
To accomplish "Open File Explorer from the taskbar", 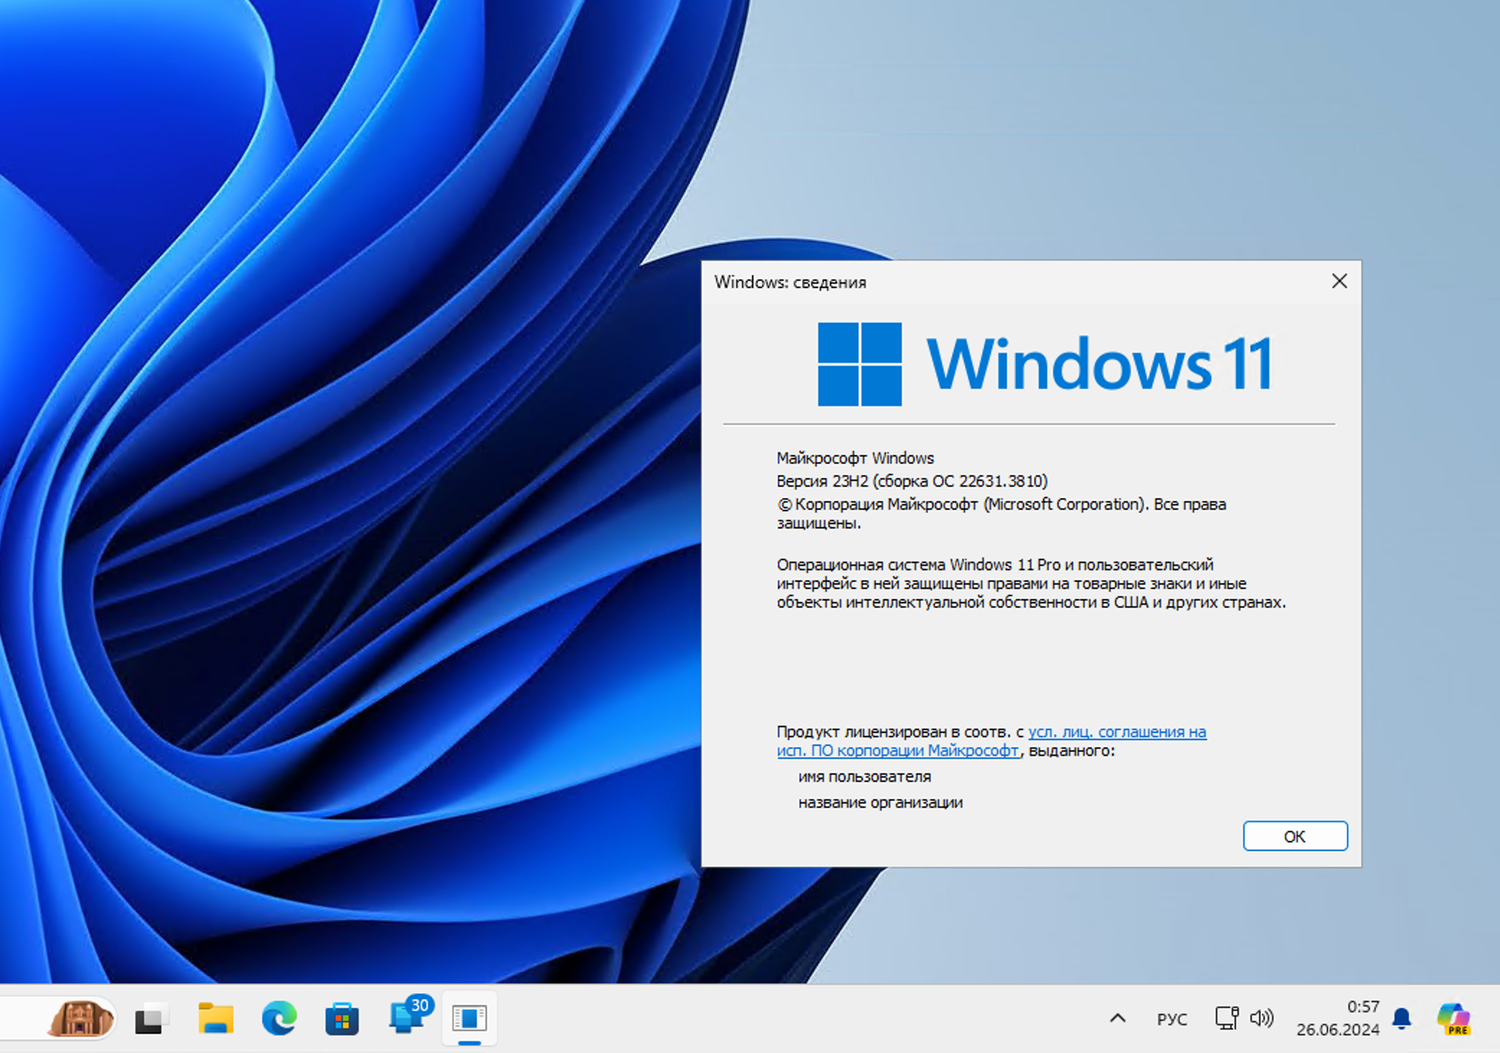I will [x=216, y=1018].
